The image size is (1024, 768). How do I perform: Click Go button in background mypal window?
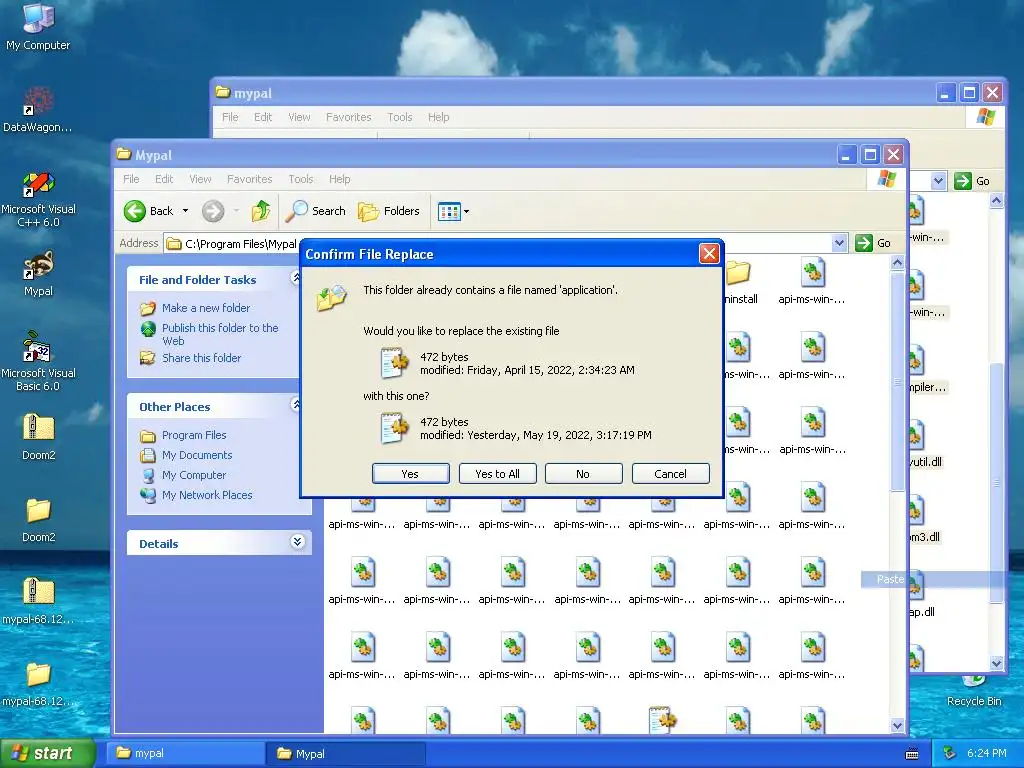coord(972,181)
